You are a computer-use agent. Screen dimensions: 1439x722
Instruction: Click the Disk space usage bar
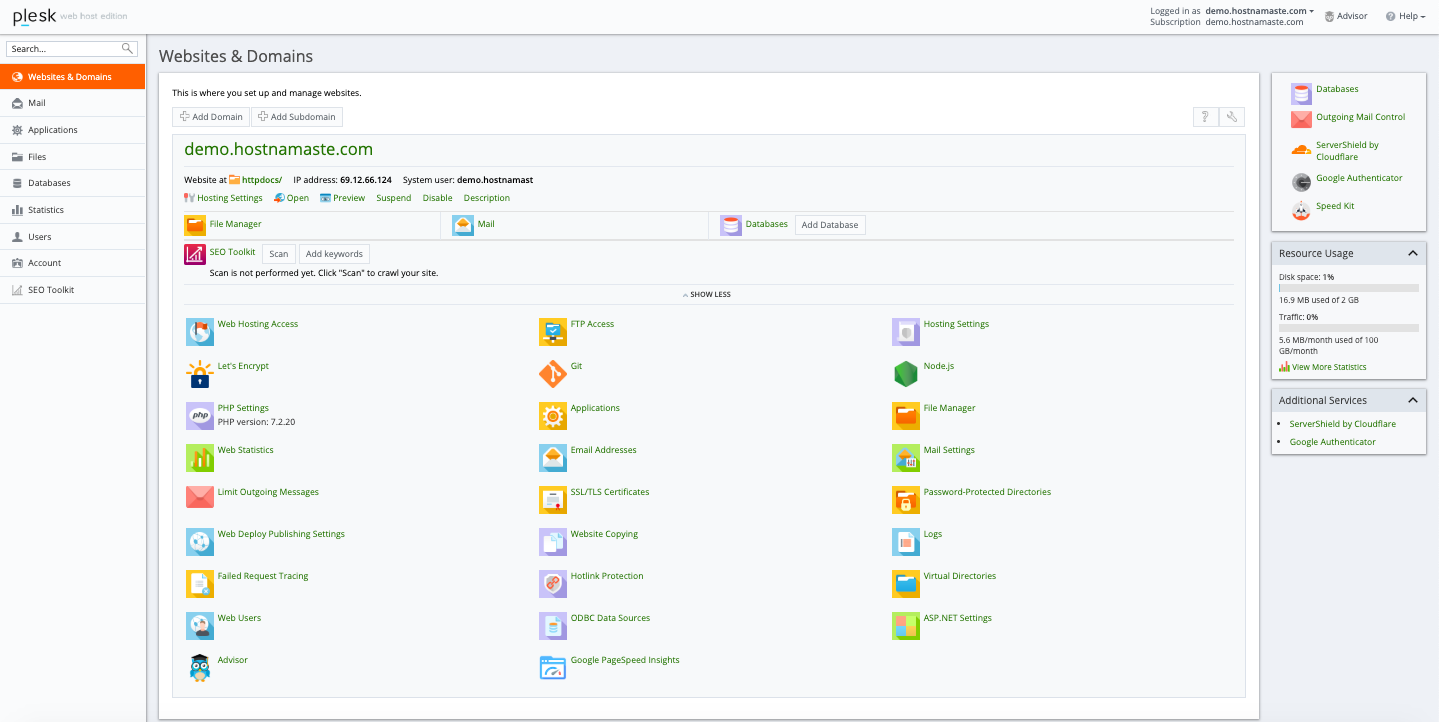1349,288
